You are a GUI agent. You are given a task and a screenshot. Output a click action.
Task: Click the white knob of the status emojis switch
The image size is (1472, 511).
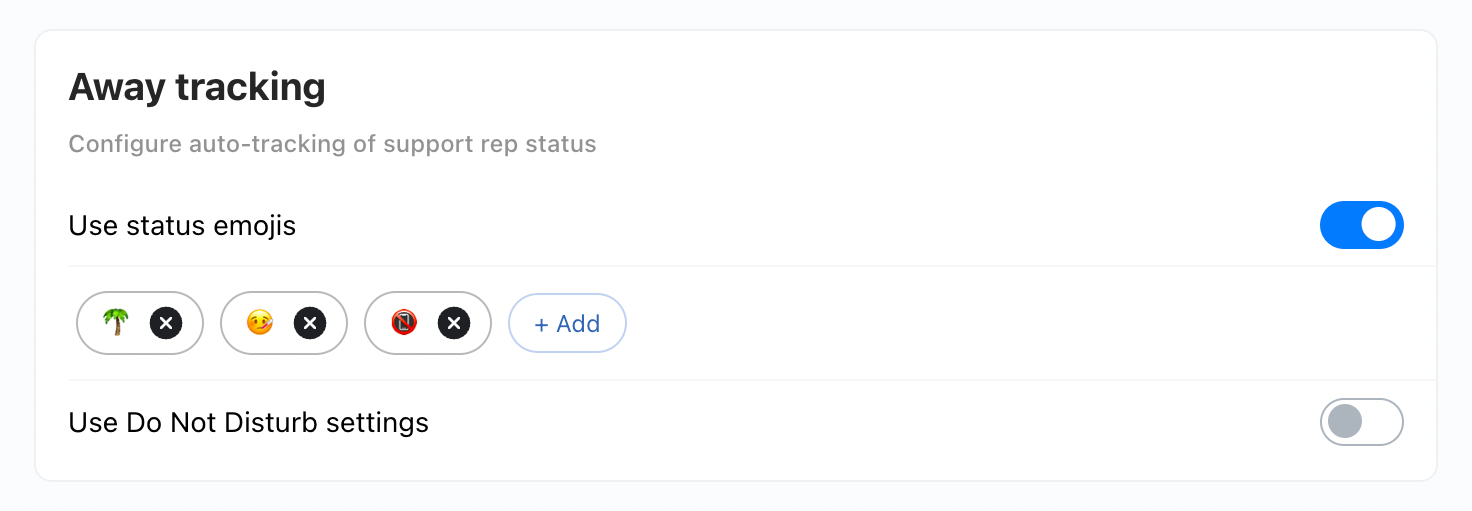tap(1378, 225)
